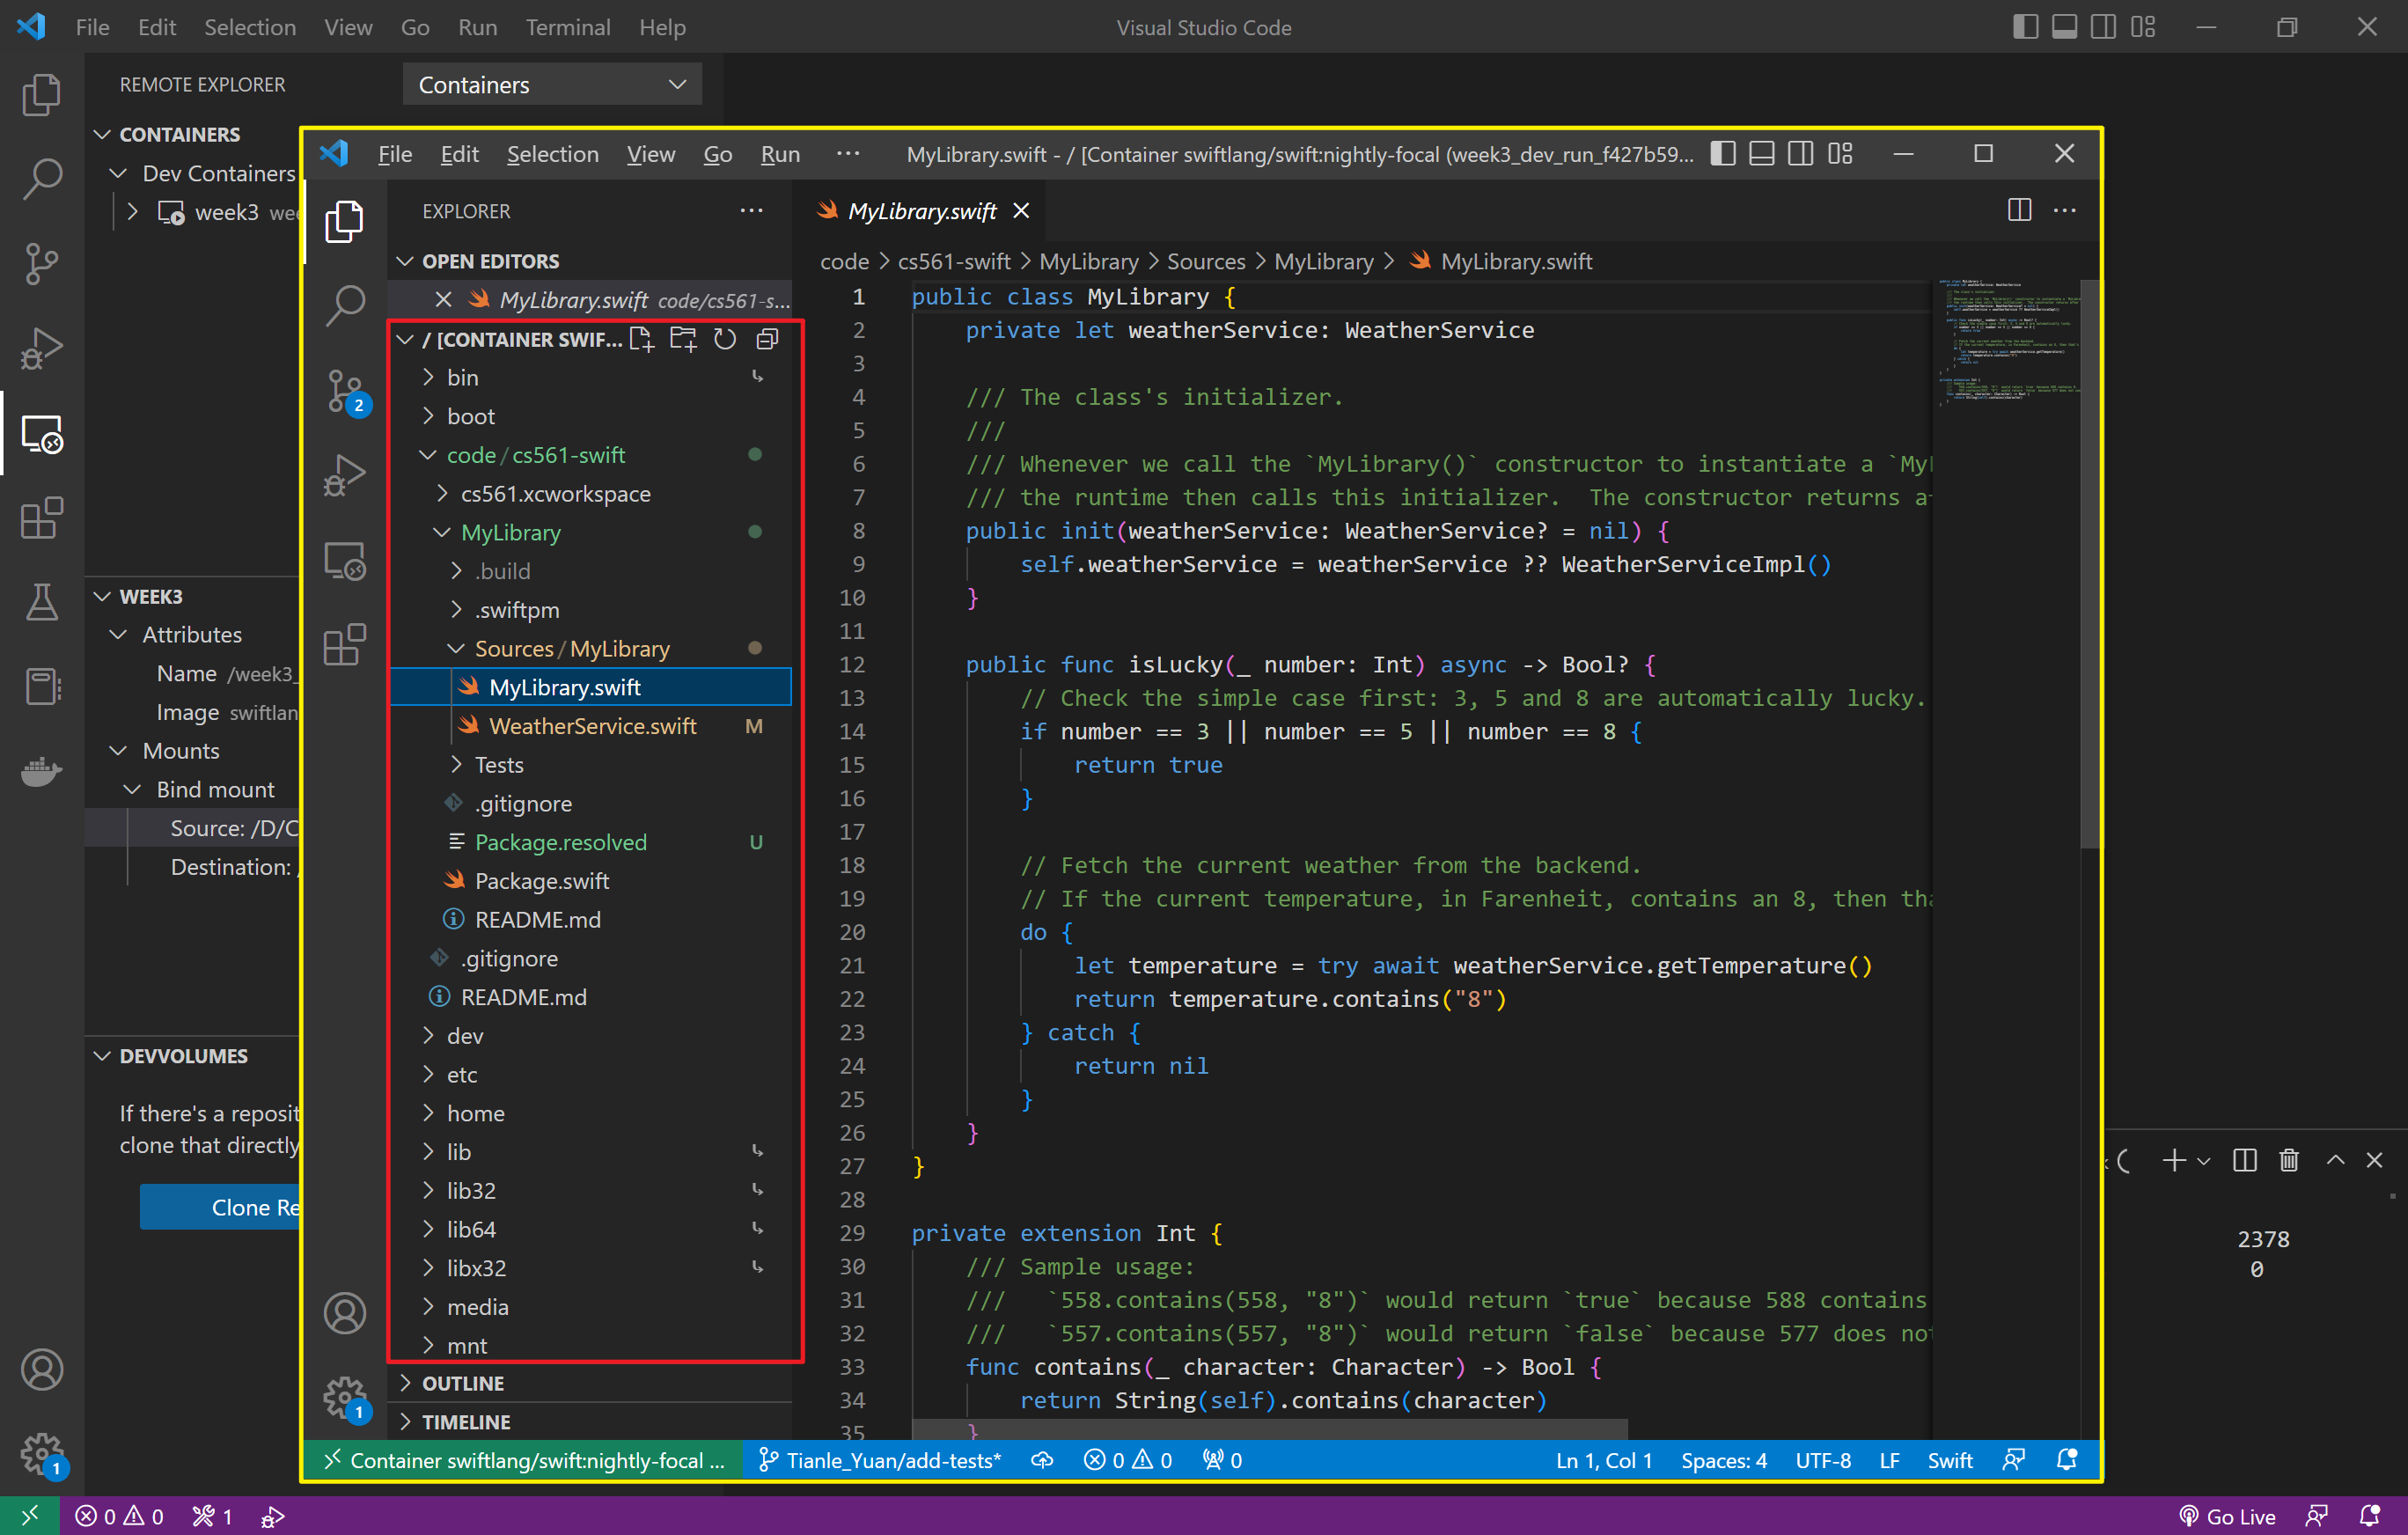
Task: Click the Accounts icon above the settings gear
Action: point(345,1313)
